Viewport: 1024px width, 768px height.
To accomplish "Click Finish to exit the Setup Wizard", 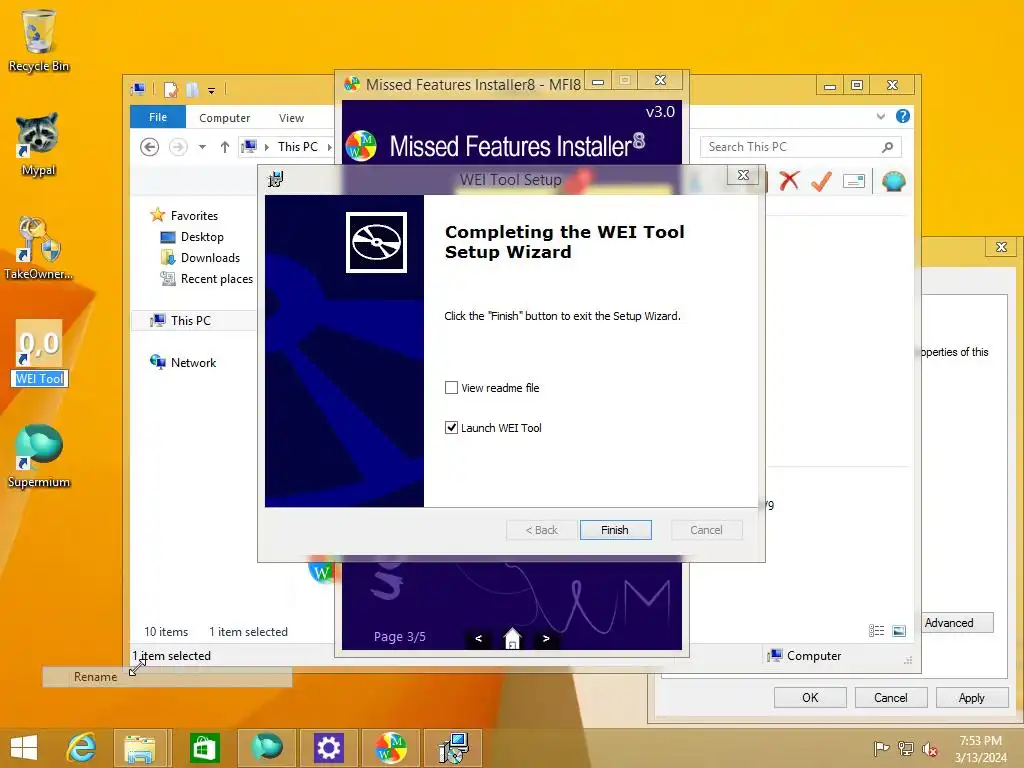I will (615, 530).
